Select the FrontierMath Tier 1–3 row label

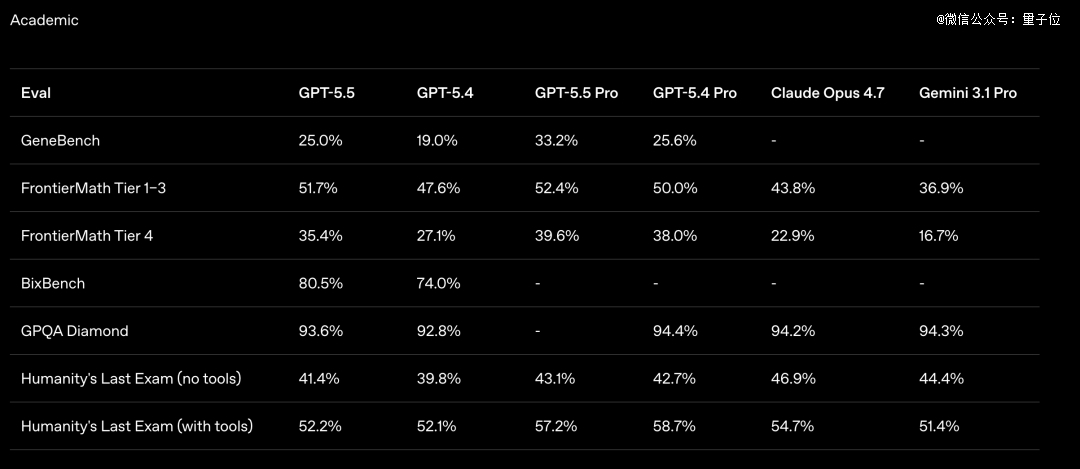93,188
